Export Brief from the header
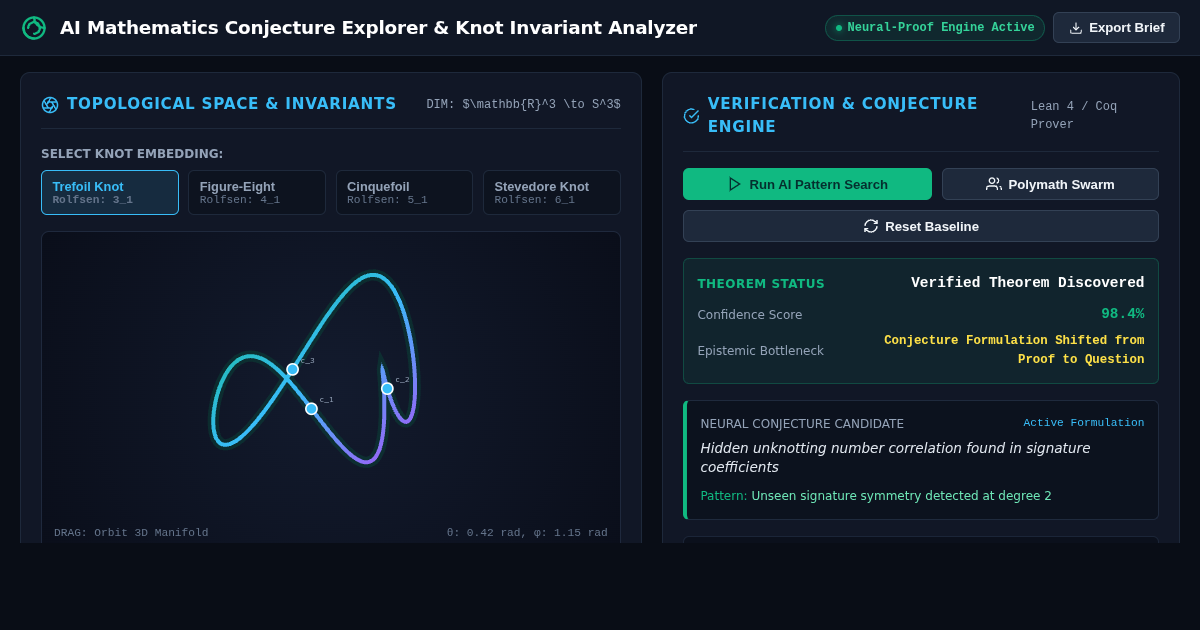The image size is (1200, 630). [x=1116, y=28]
